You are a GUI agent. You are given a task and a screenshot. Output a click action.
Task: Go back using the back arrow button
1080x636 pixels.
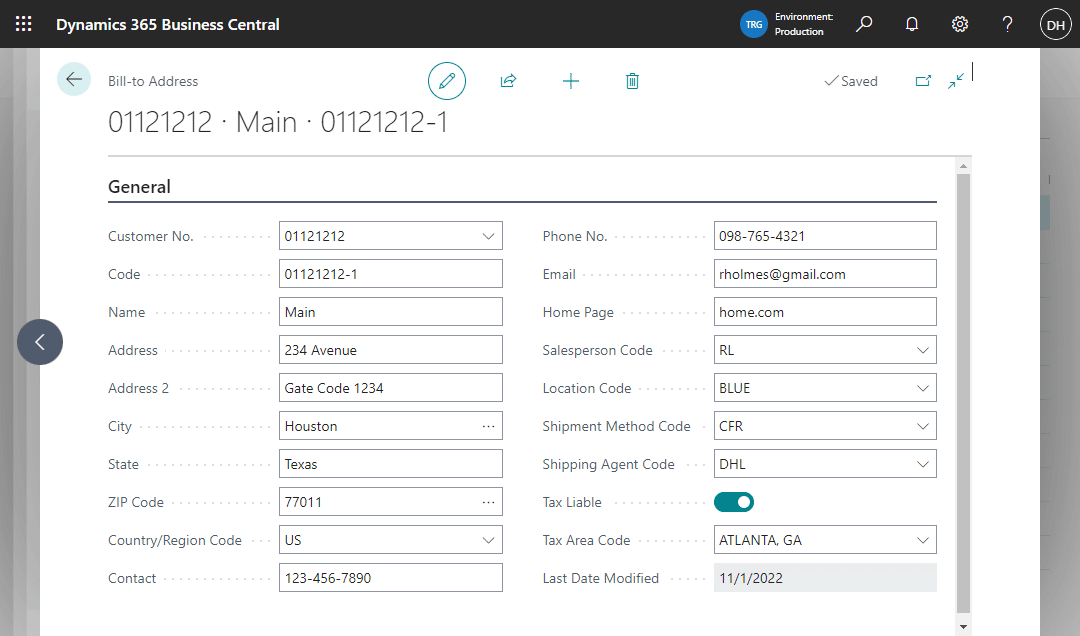tap(74, 80)
